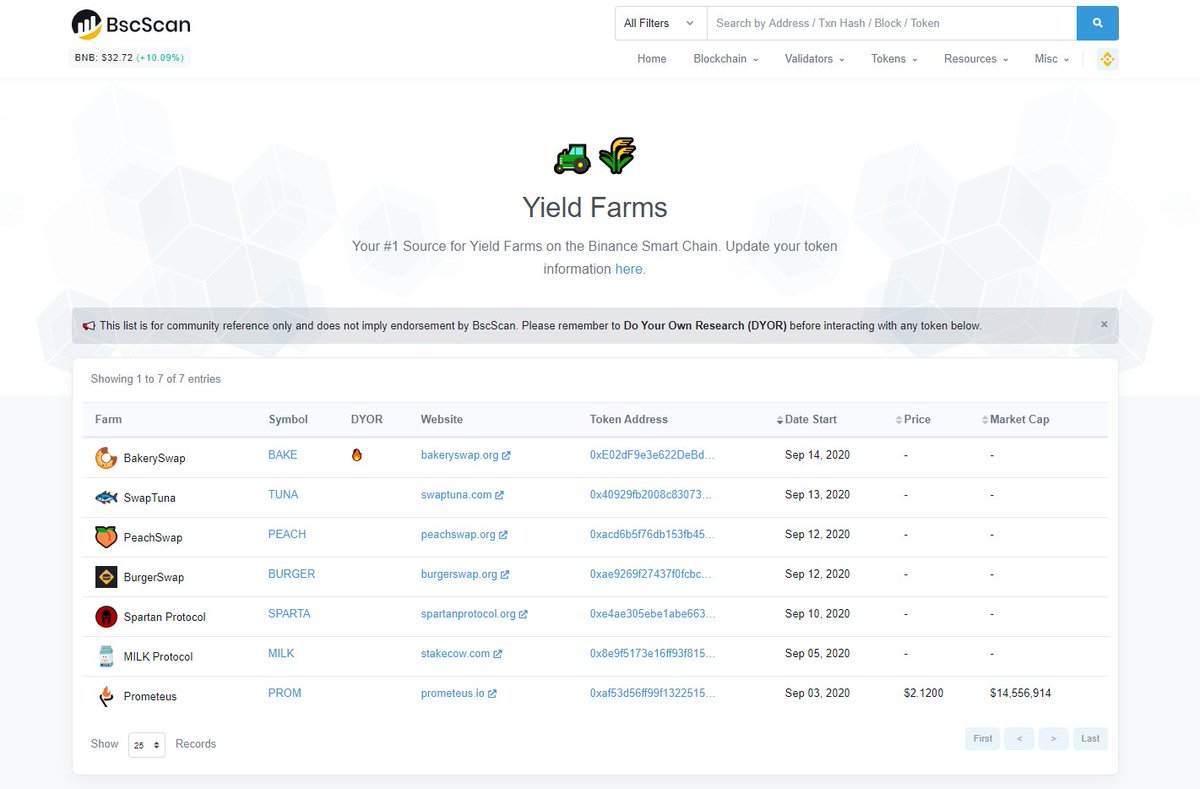Click the PeachSwap peach logo
Image resolution: width=1200 pixels, height=789 pixels.
tap(106, 537)
